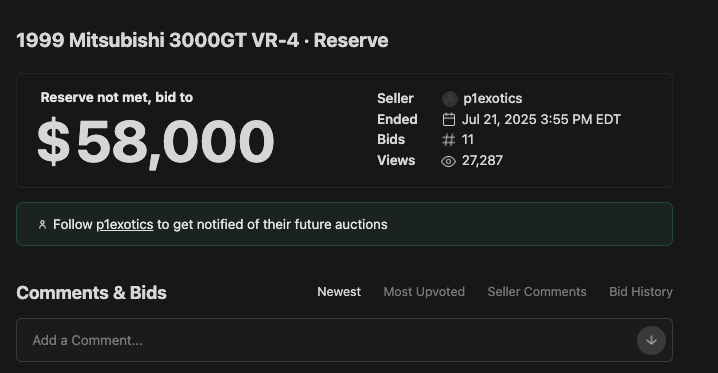View the Bid History tab
718x373 pixels.
click(x=641, y=292)
